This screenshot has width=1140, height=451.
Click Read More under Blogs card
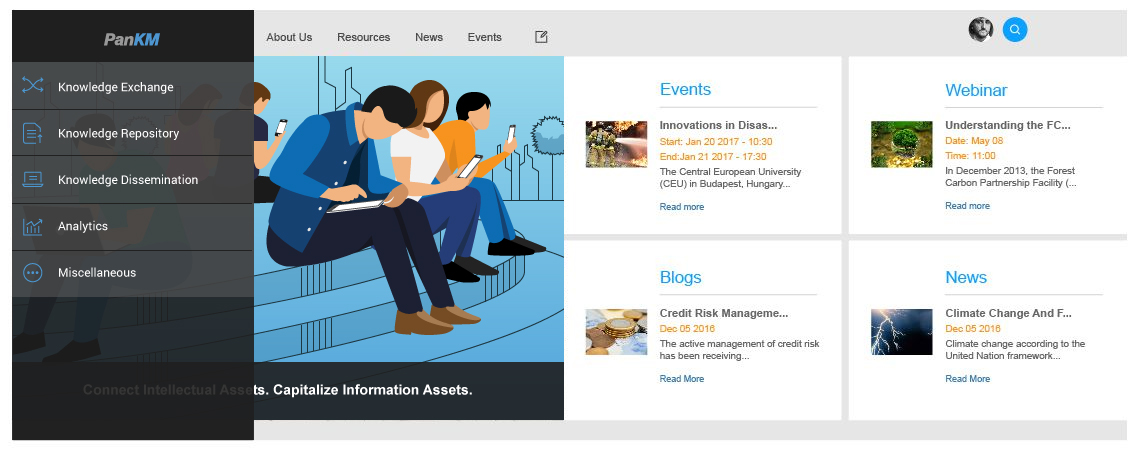click(682, 379)
